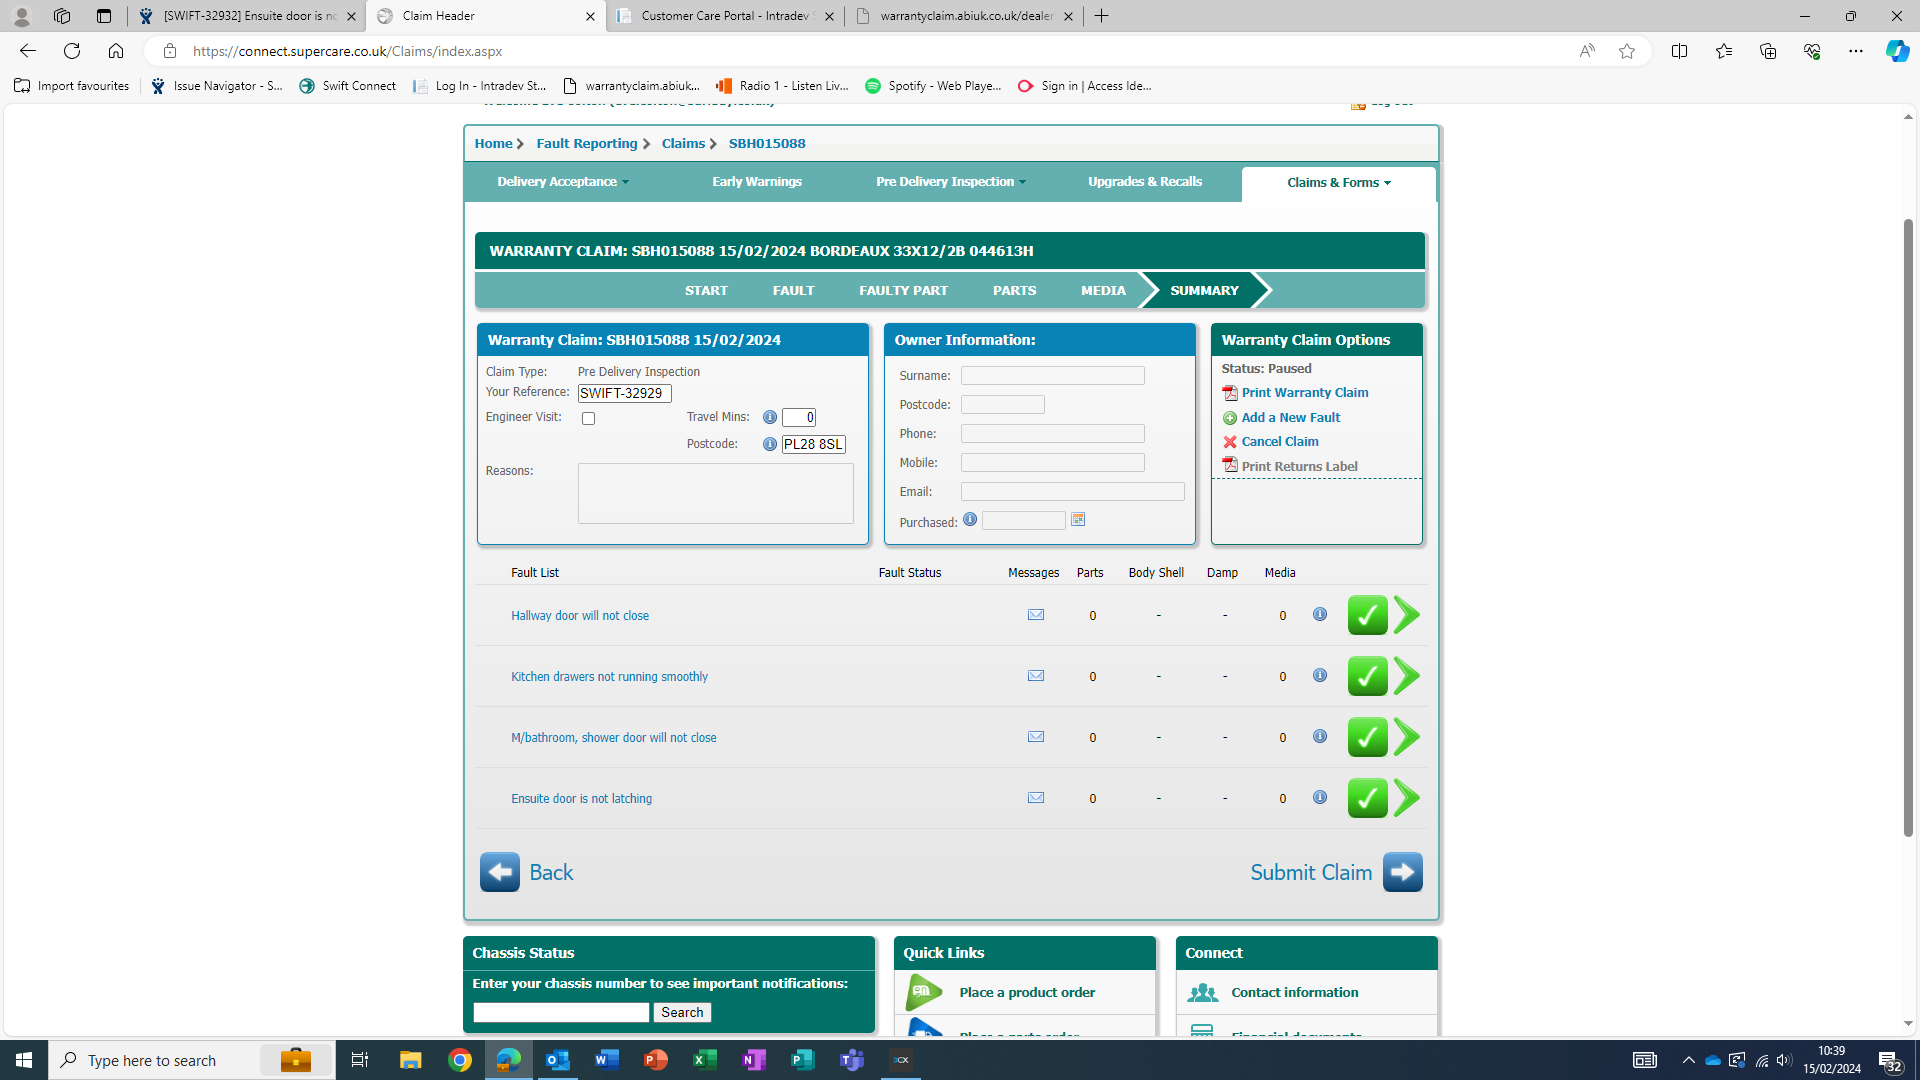
Task: Expand the Delivery Acceptance dropdown menu
Action: point(563,182)
